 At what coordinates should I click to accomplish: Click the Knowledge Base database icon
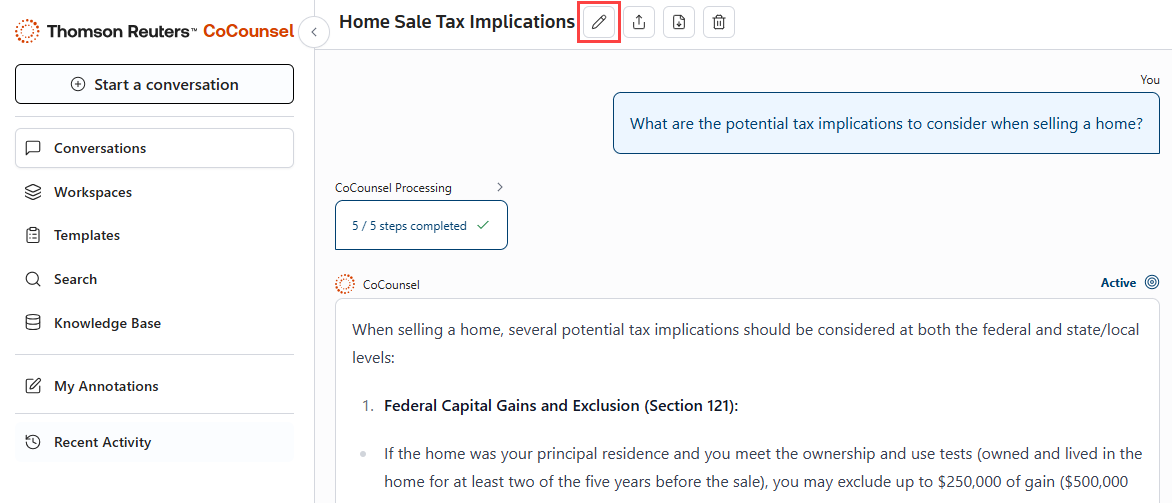pos(33,323)
